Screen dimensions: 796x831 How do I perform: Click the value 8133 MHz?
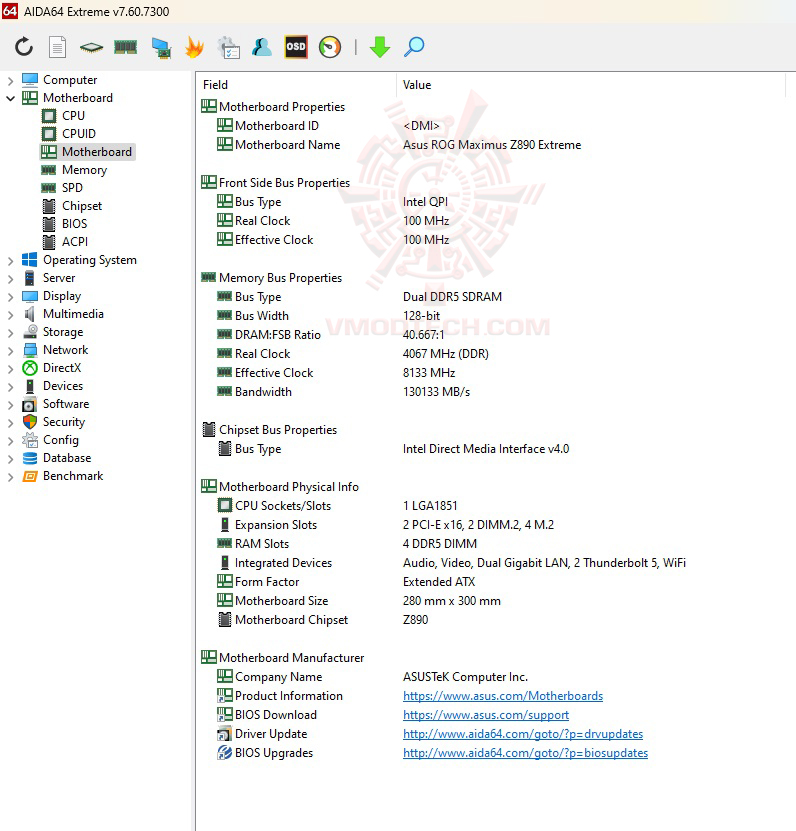pos(429,373)
